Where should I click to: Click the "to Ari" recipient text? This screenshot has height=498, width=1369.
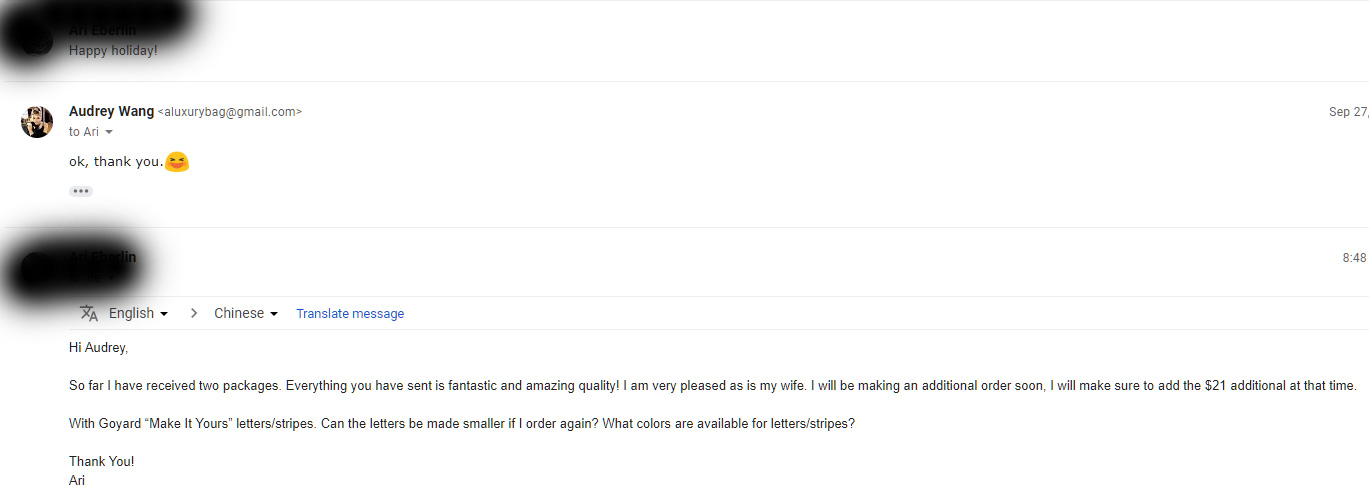[84, 132]
